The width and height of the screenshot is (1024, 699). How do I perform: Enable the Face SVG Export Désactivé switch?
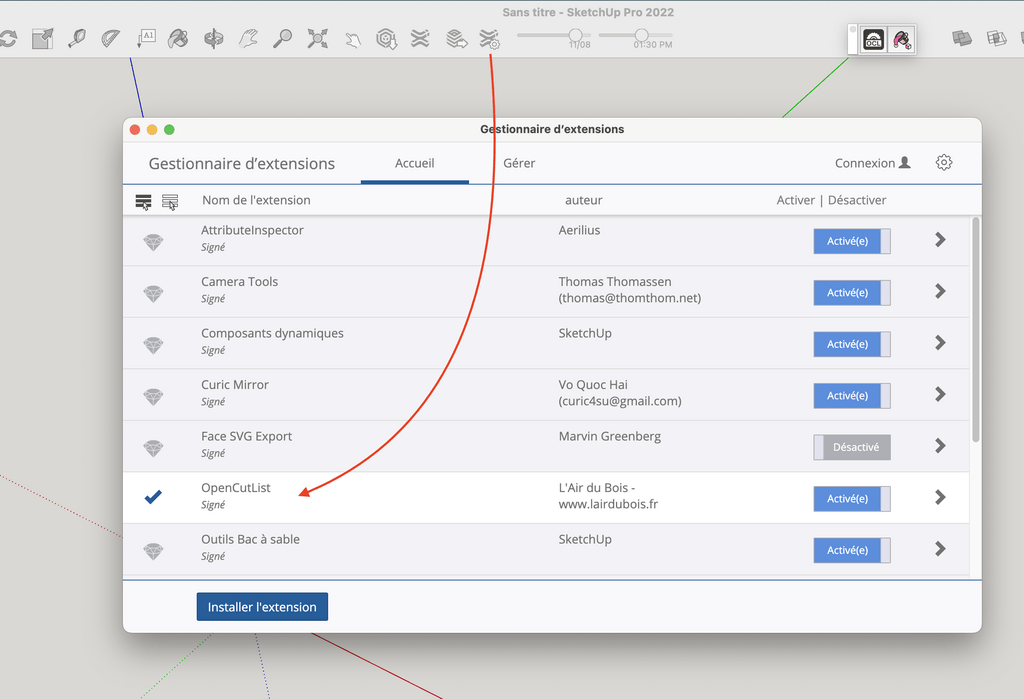tap(852, 447)
